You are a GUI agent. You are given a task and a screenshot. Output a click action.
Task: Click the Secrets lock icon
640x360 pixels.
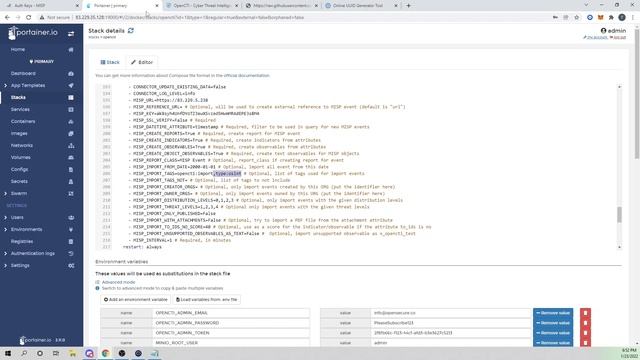[x=71, y=181]
